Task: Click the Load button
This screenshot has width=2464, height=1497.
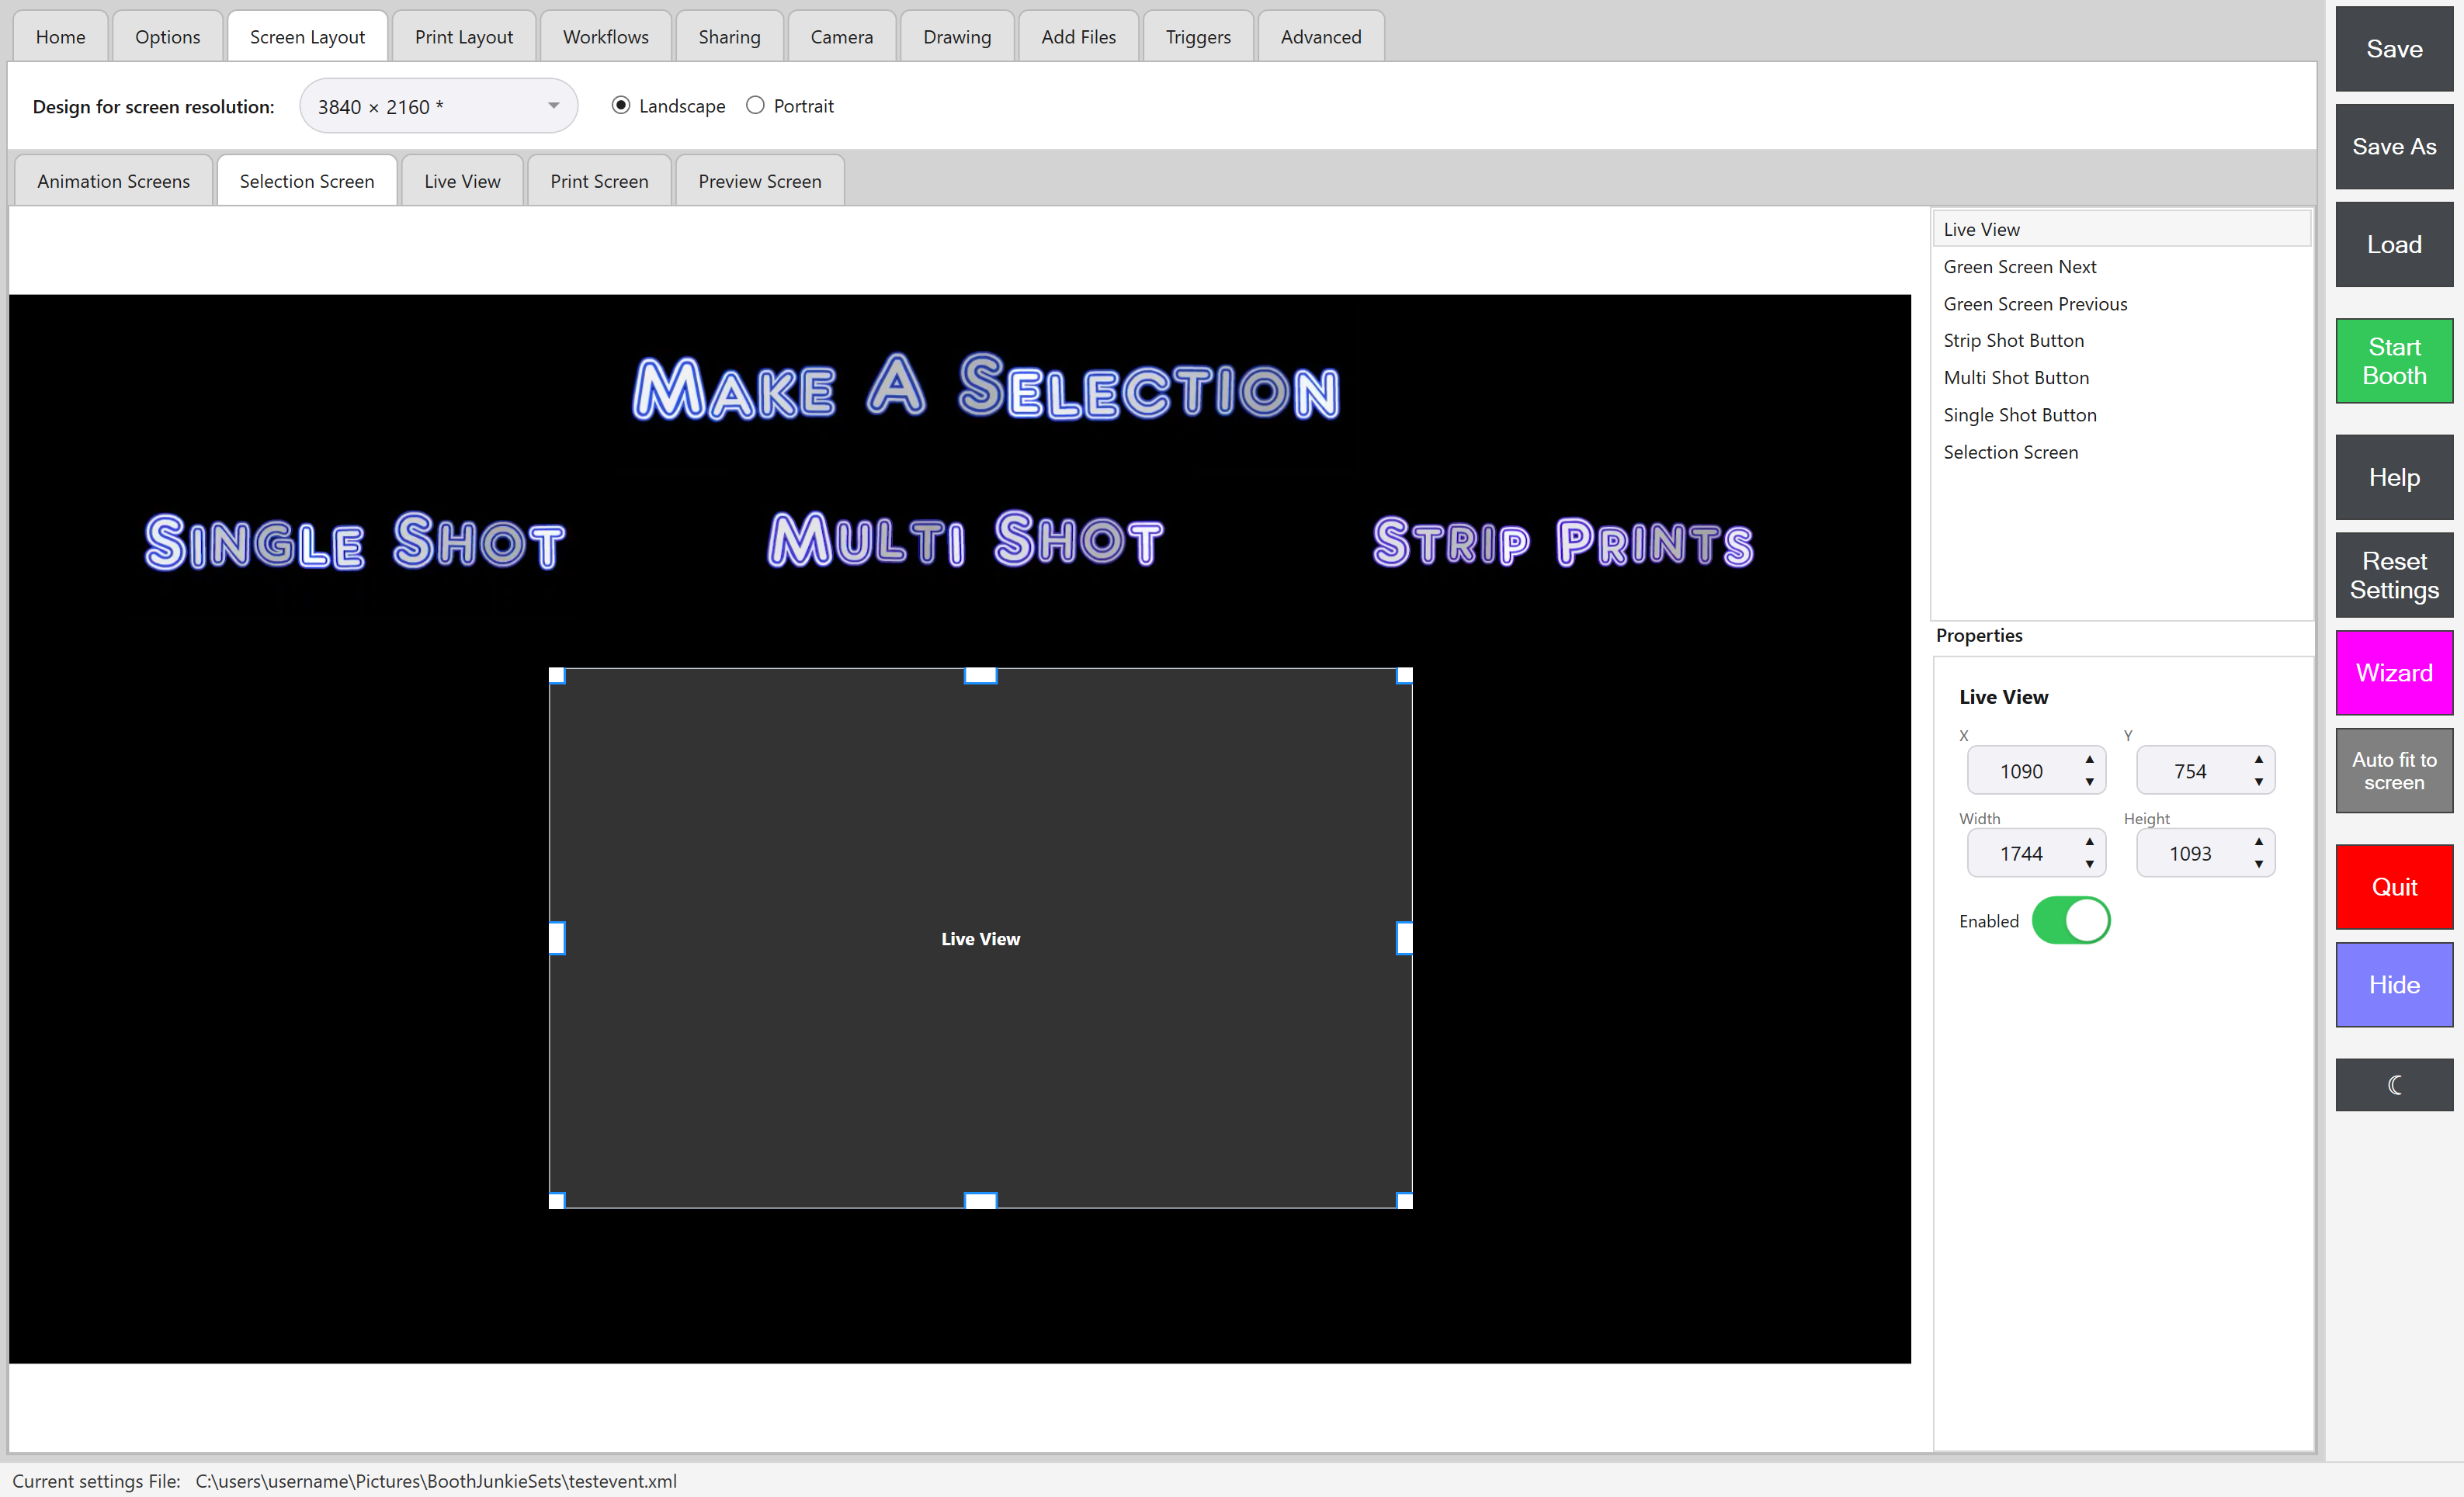Action: point(2393,245)
